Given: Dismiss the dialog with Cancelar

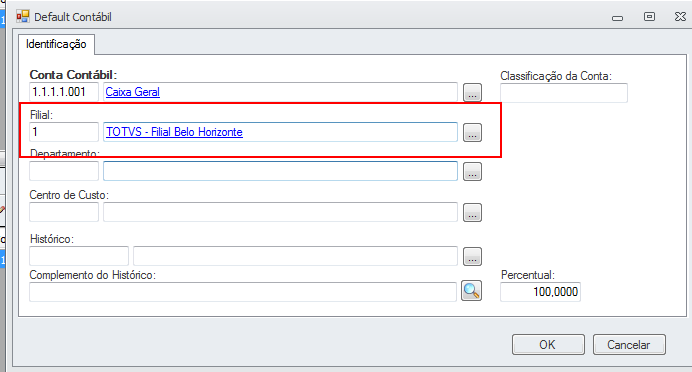Looking at the screenshot, I should pos(629,344).
